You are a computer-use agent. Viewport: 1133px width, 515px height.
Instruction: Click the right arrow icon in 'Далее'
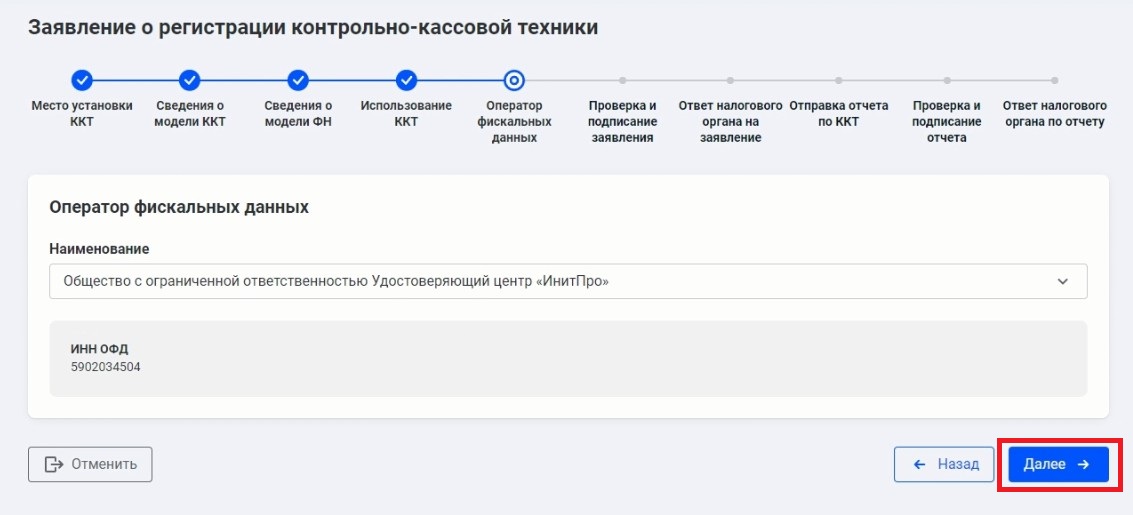point(1083,464)
